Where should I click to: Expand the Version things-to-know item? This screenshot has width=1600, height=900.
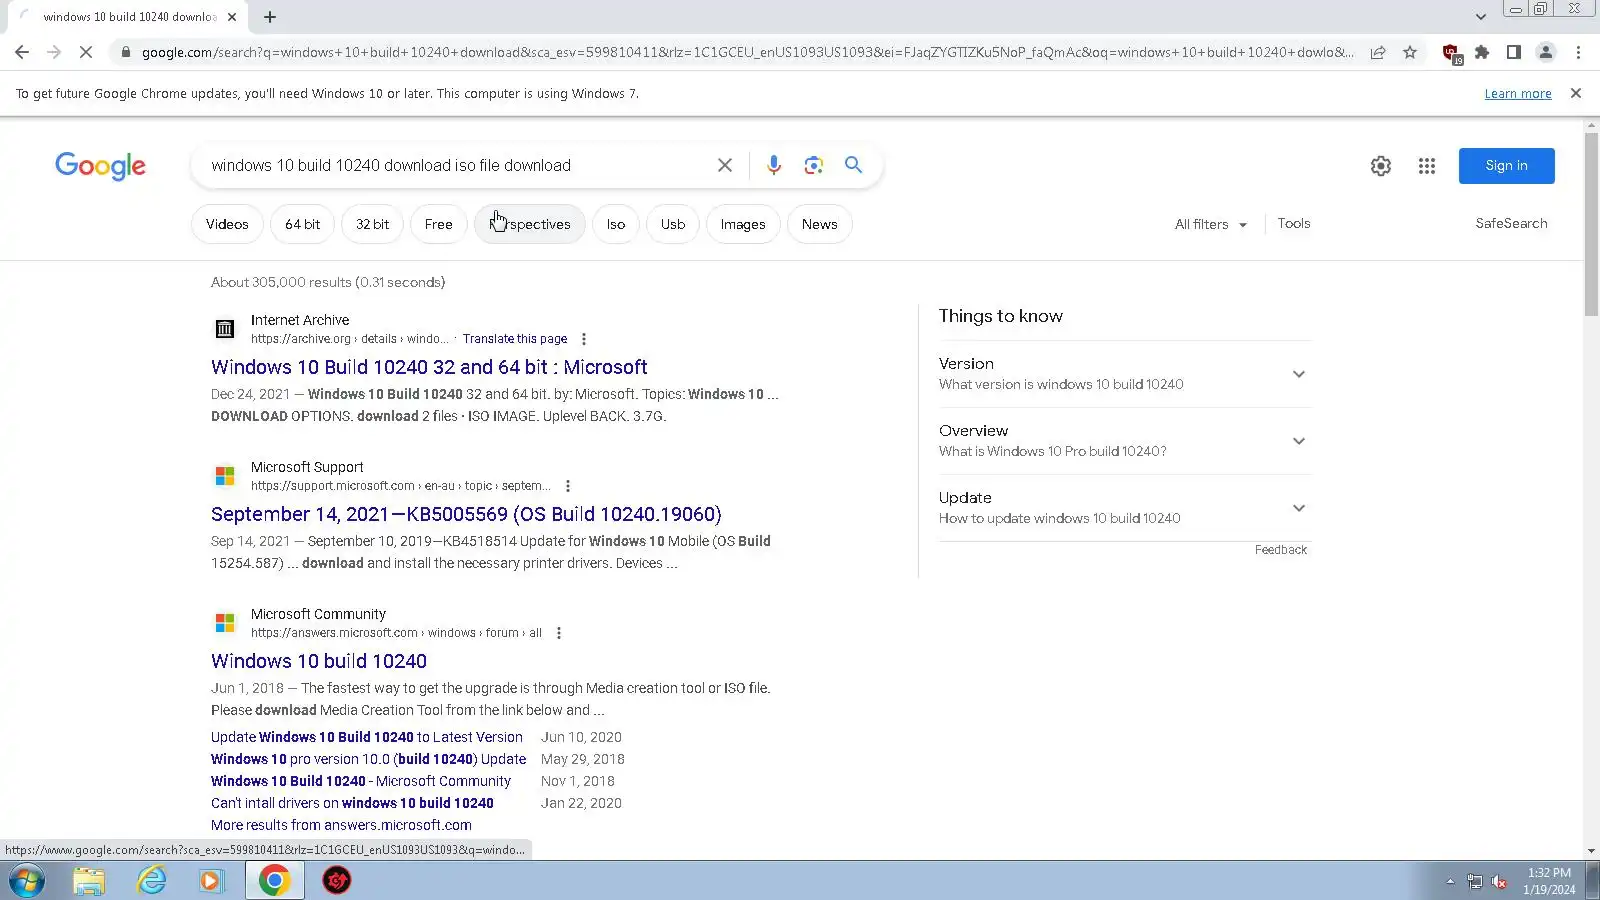1124,374
